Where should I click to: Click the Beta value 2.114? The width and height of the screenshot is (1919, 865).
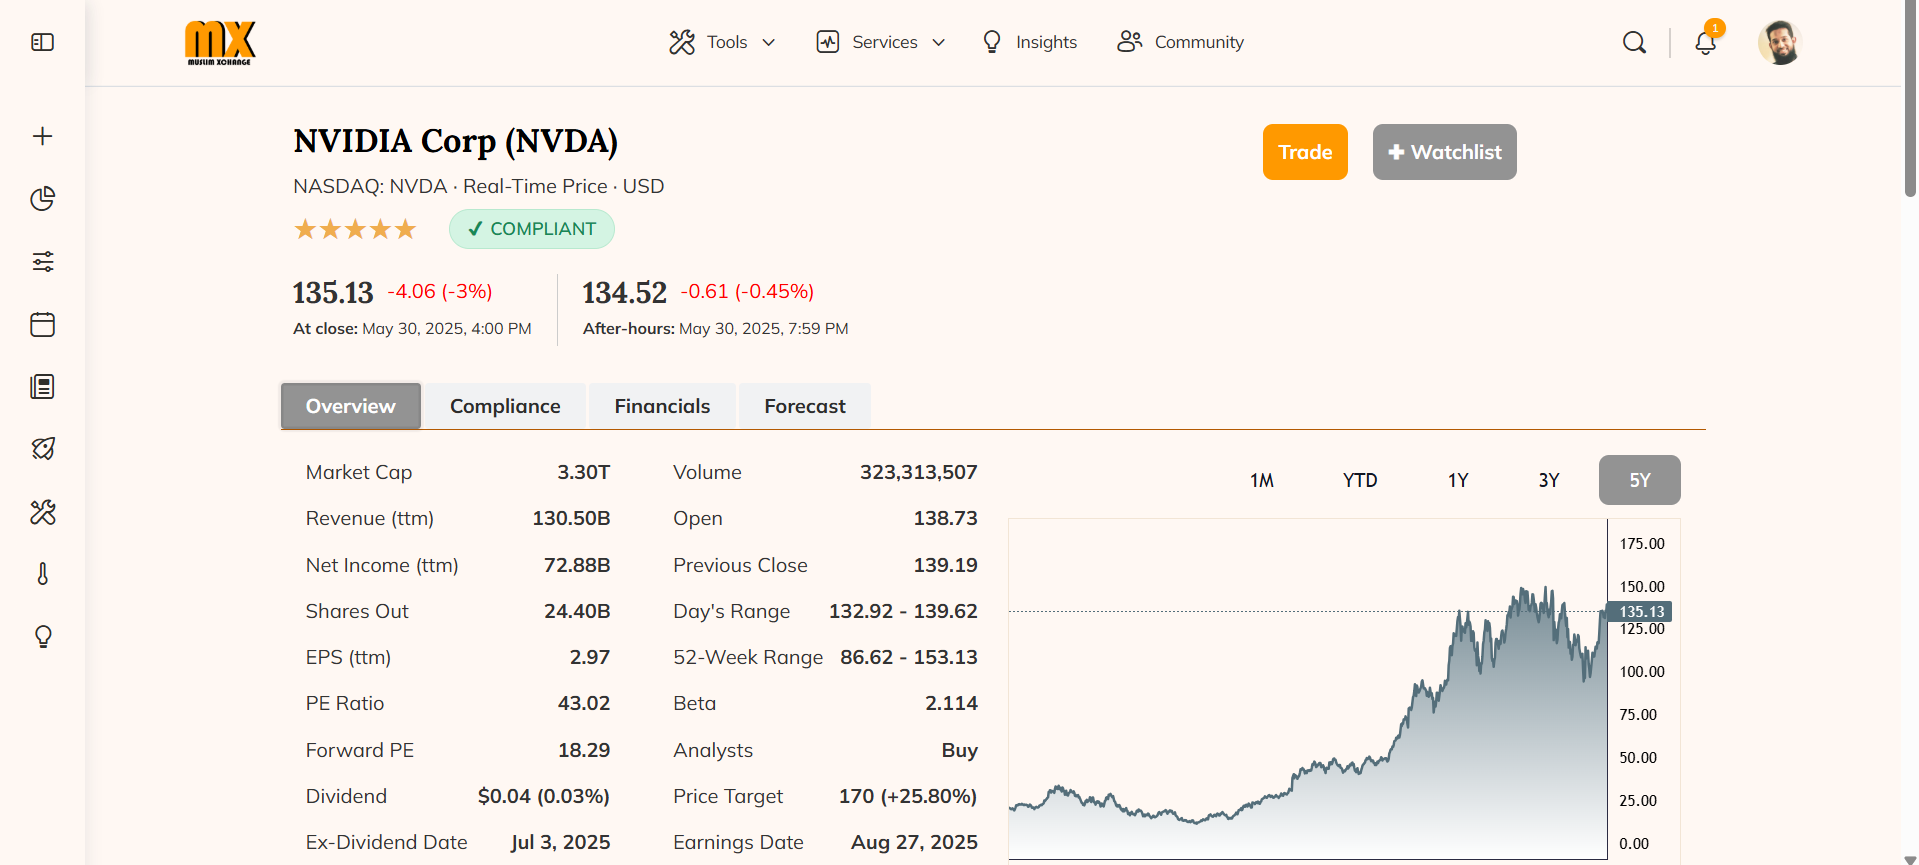952,703
